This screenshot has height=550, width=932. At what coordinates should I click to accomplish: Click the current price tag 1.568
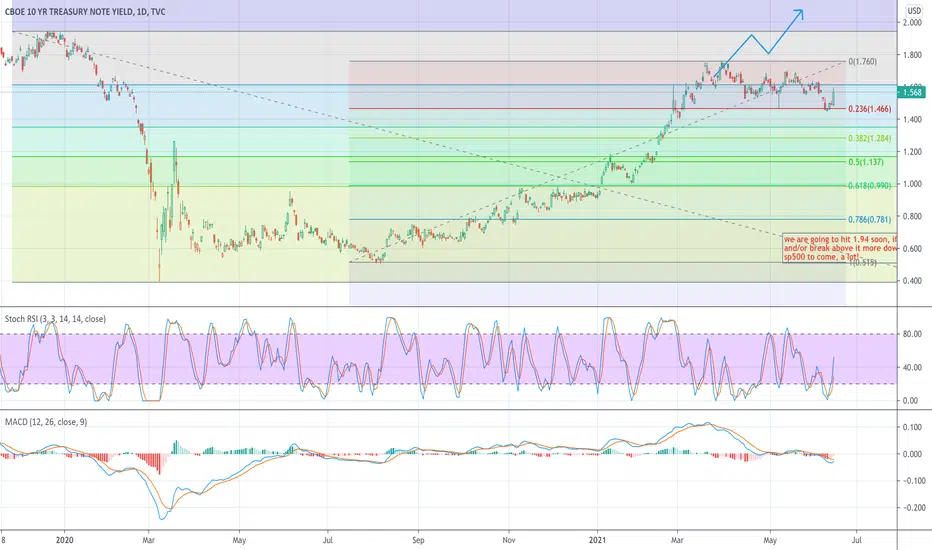tap(911, 92)
